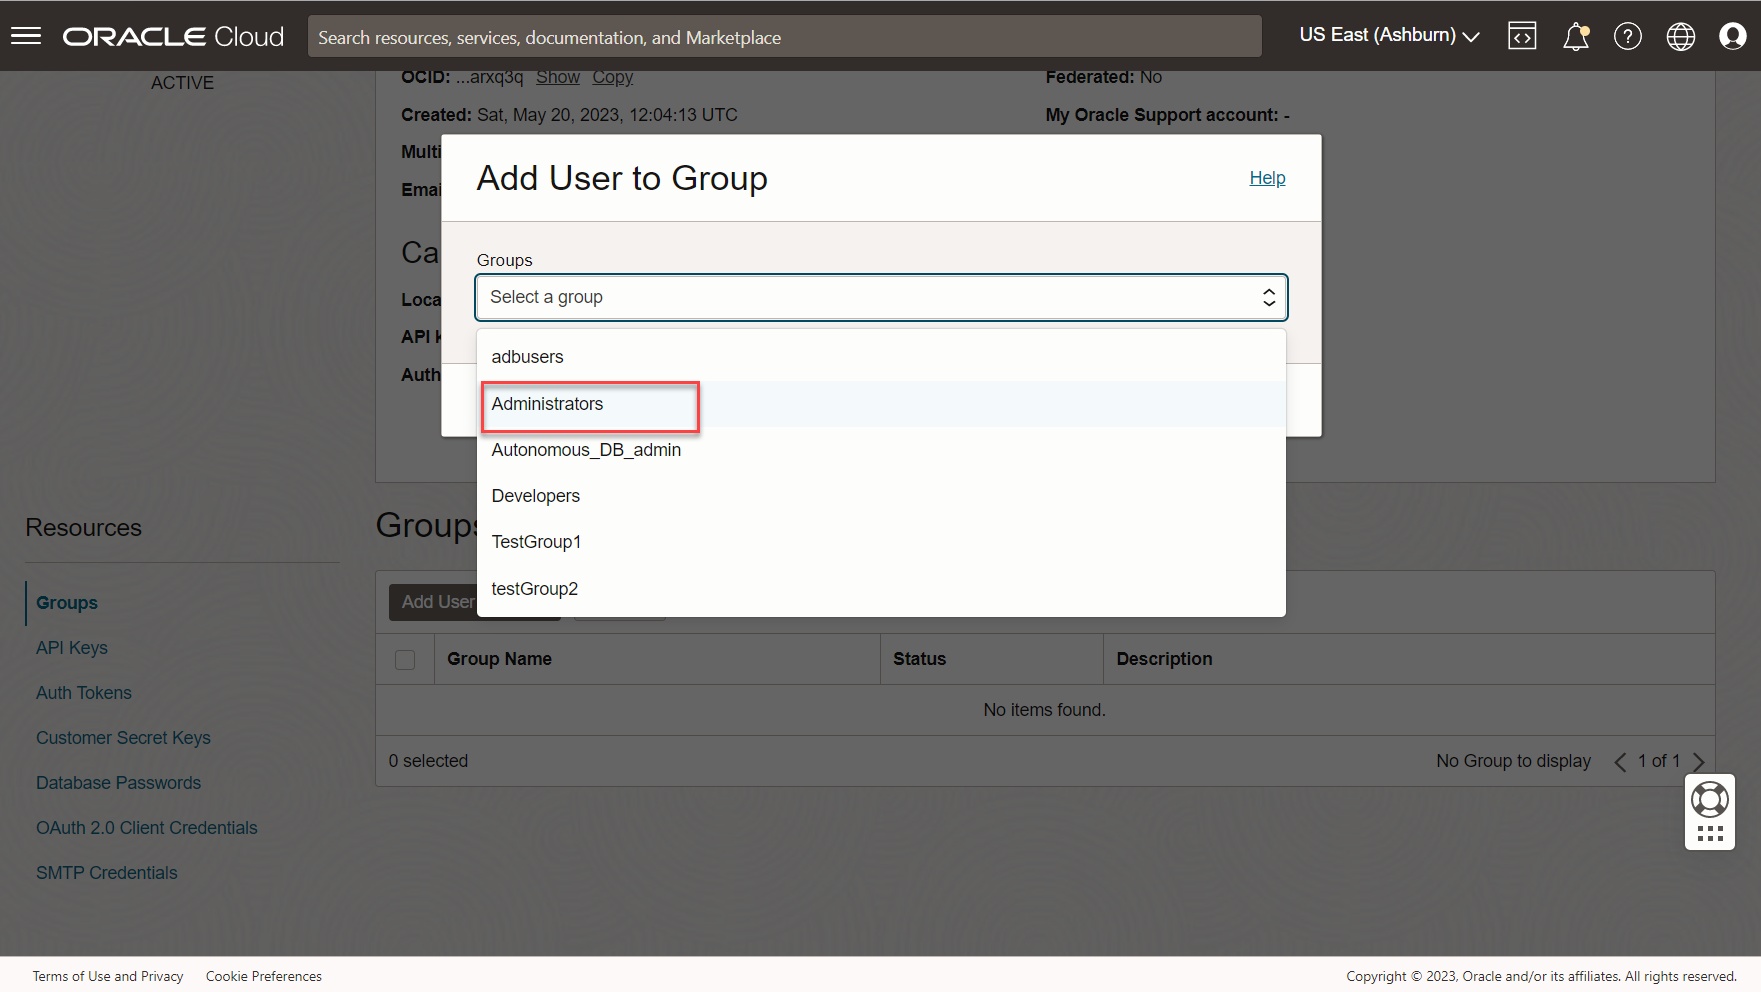
Task: Click the lifebuoy support widget icon
Action: [x=1709, y=799]
